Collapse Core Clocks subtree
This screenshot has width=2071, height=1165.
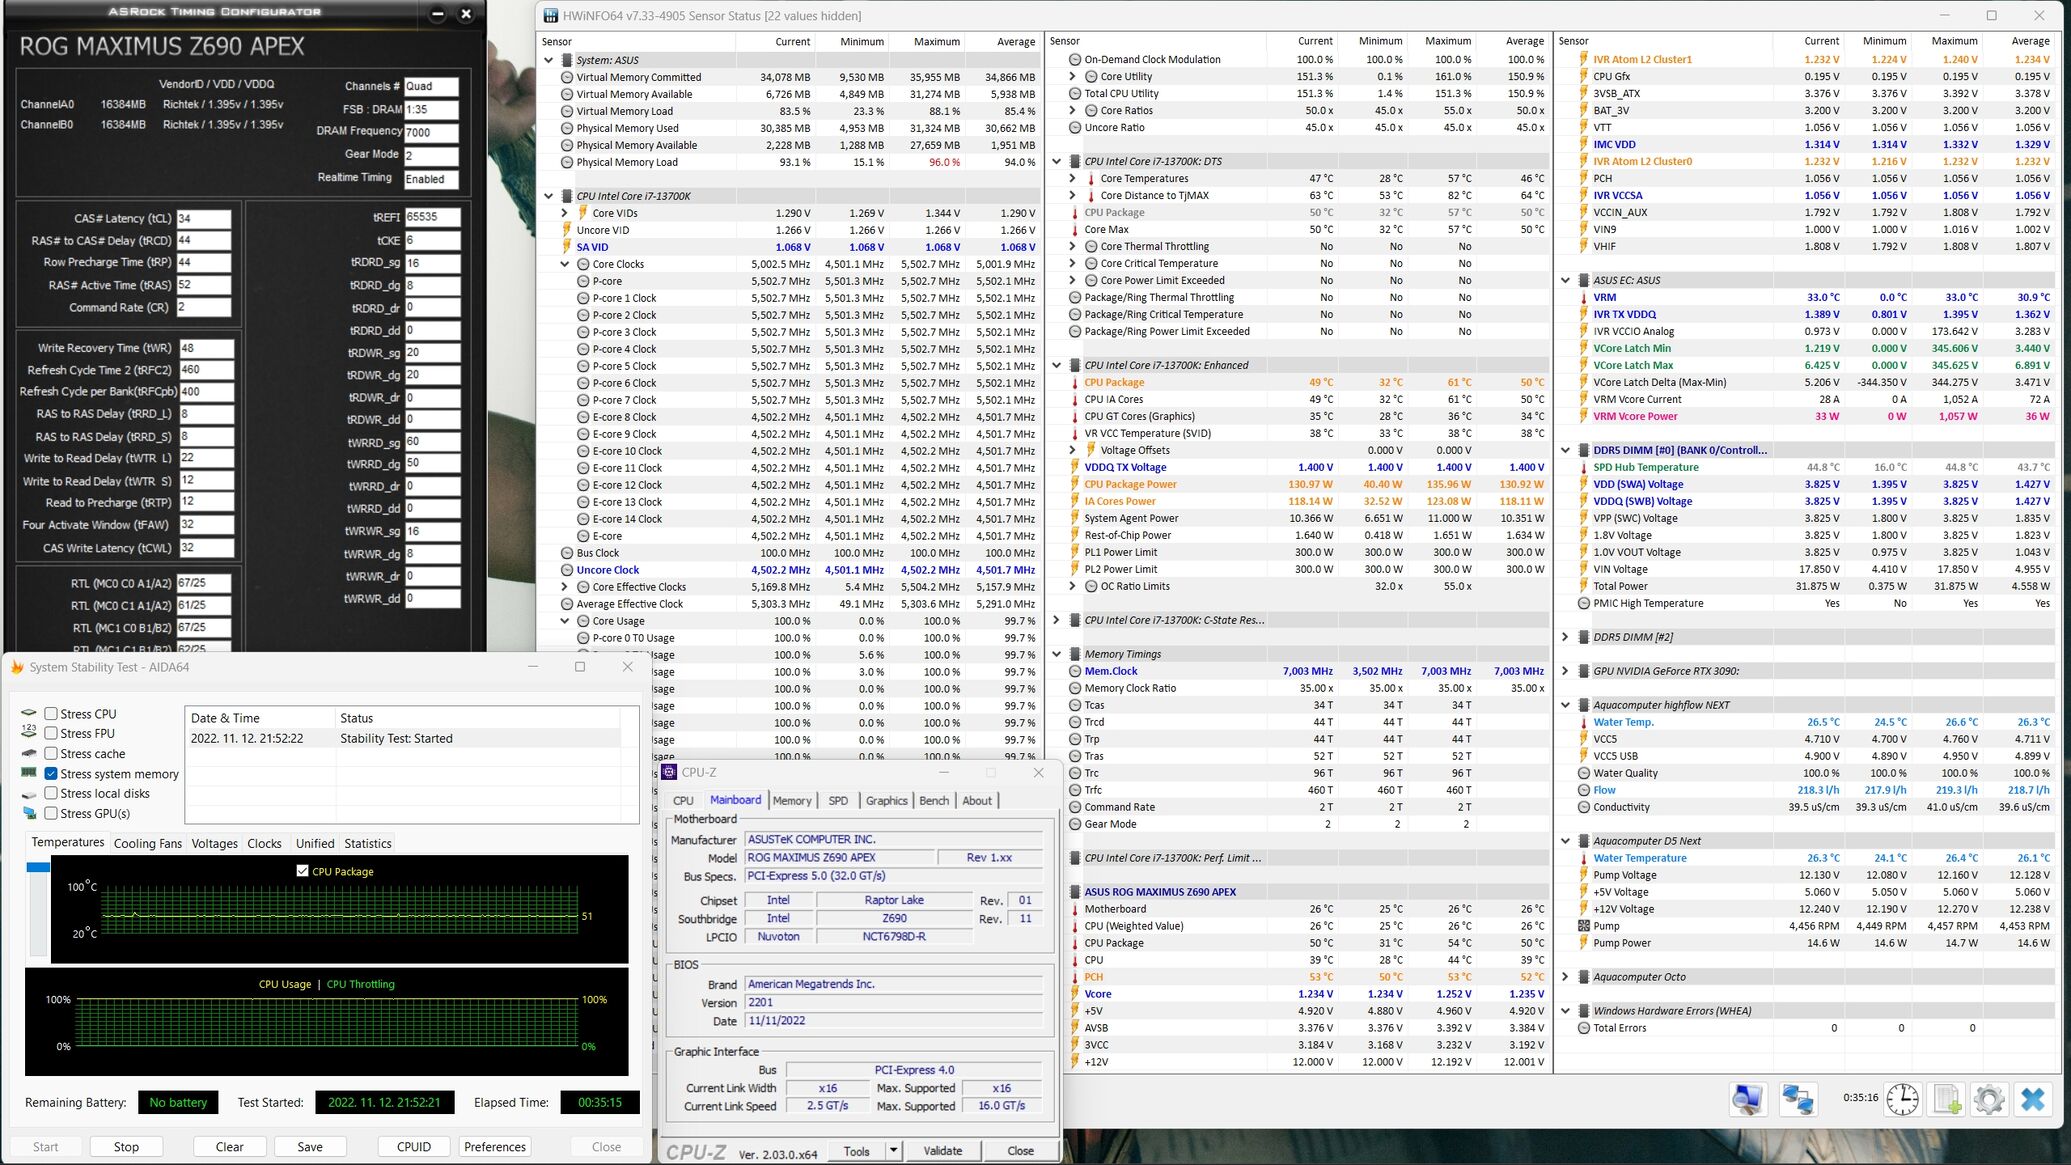[x=565, y=264]
